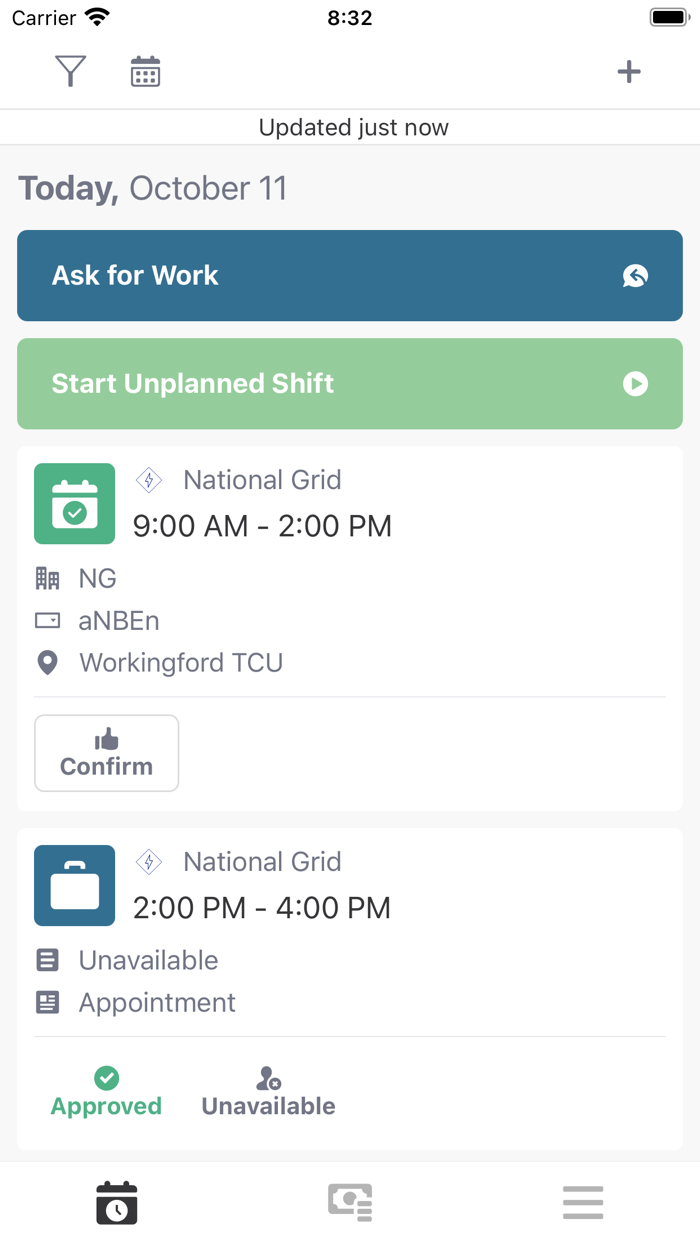This screenshot has width=700, height=1244.
Task: Tap the lightning bolt next to National Grid
Action: [x=148, y=480]
